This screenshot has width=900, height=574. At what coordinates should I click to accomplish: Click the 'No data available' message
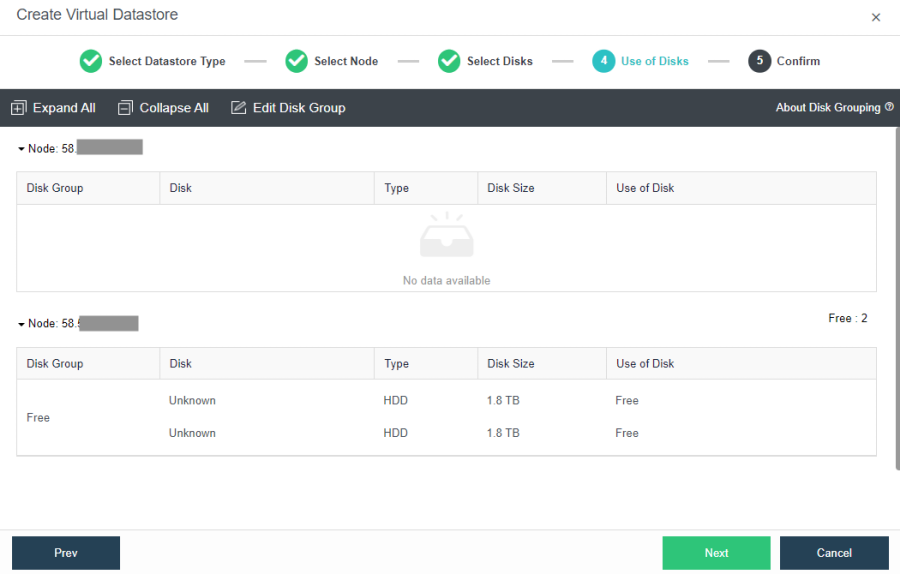point(447,281)
